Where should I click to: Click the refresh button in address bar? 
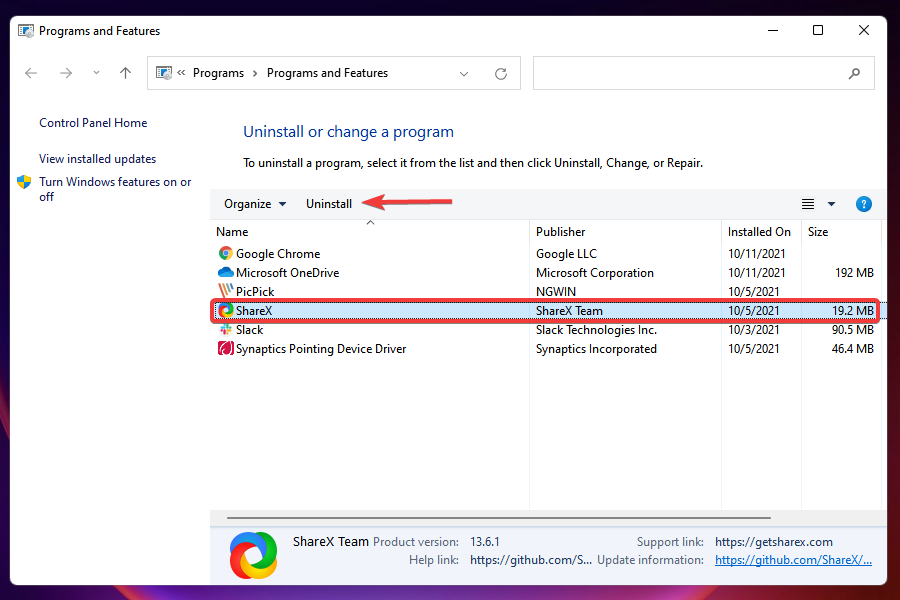click(501, 73)
